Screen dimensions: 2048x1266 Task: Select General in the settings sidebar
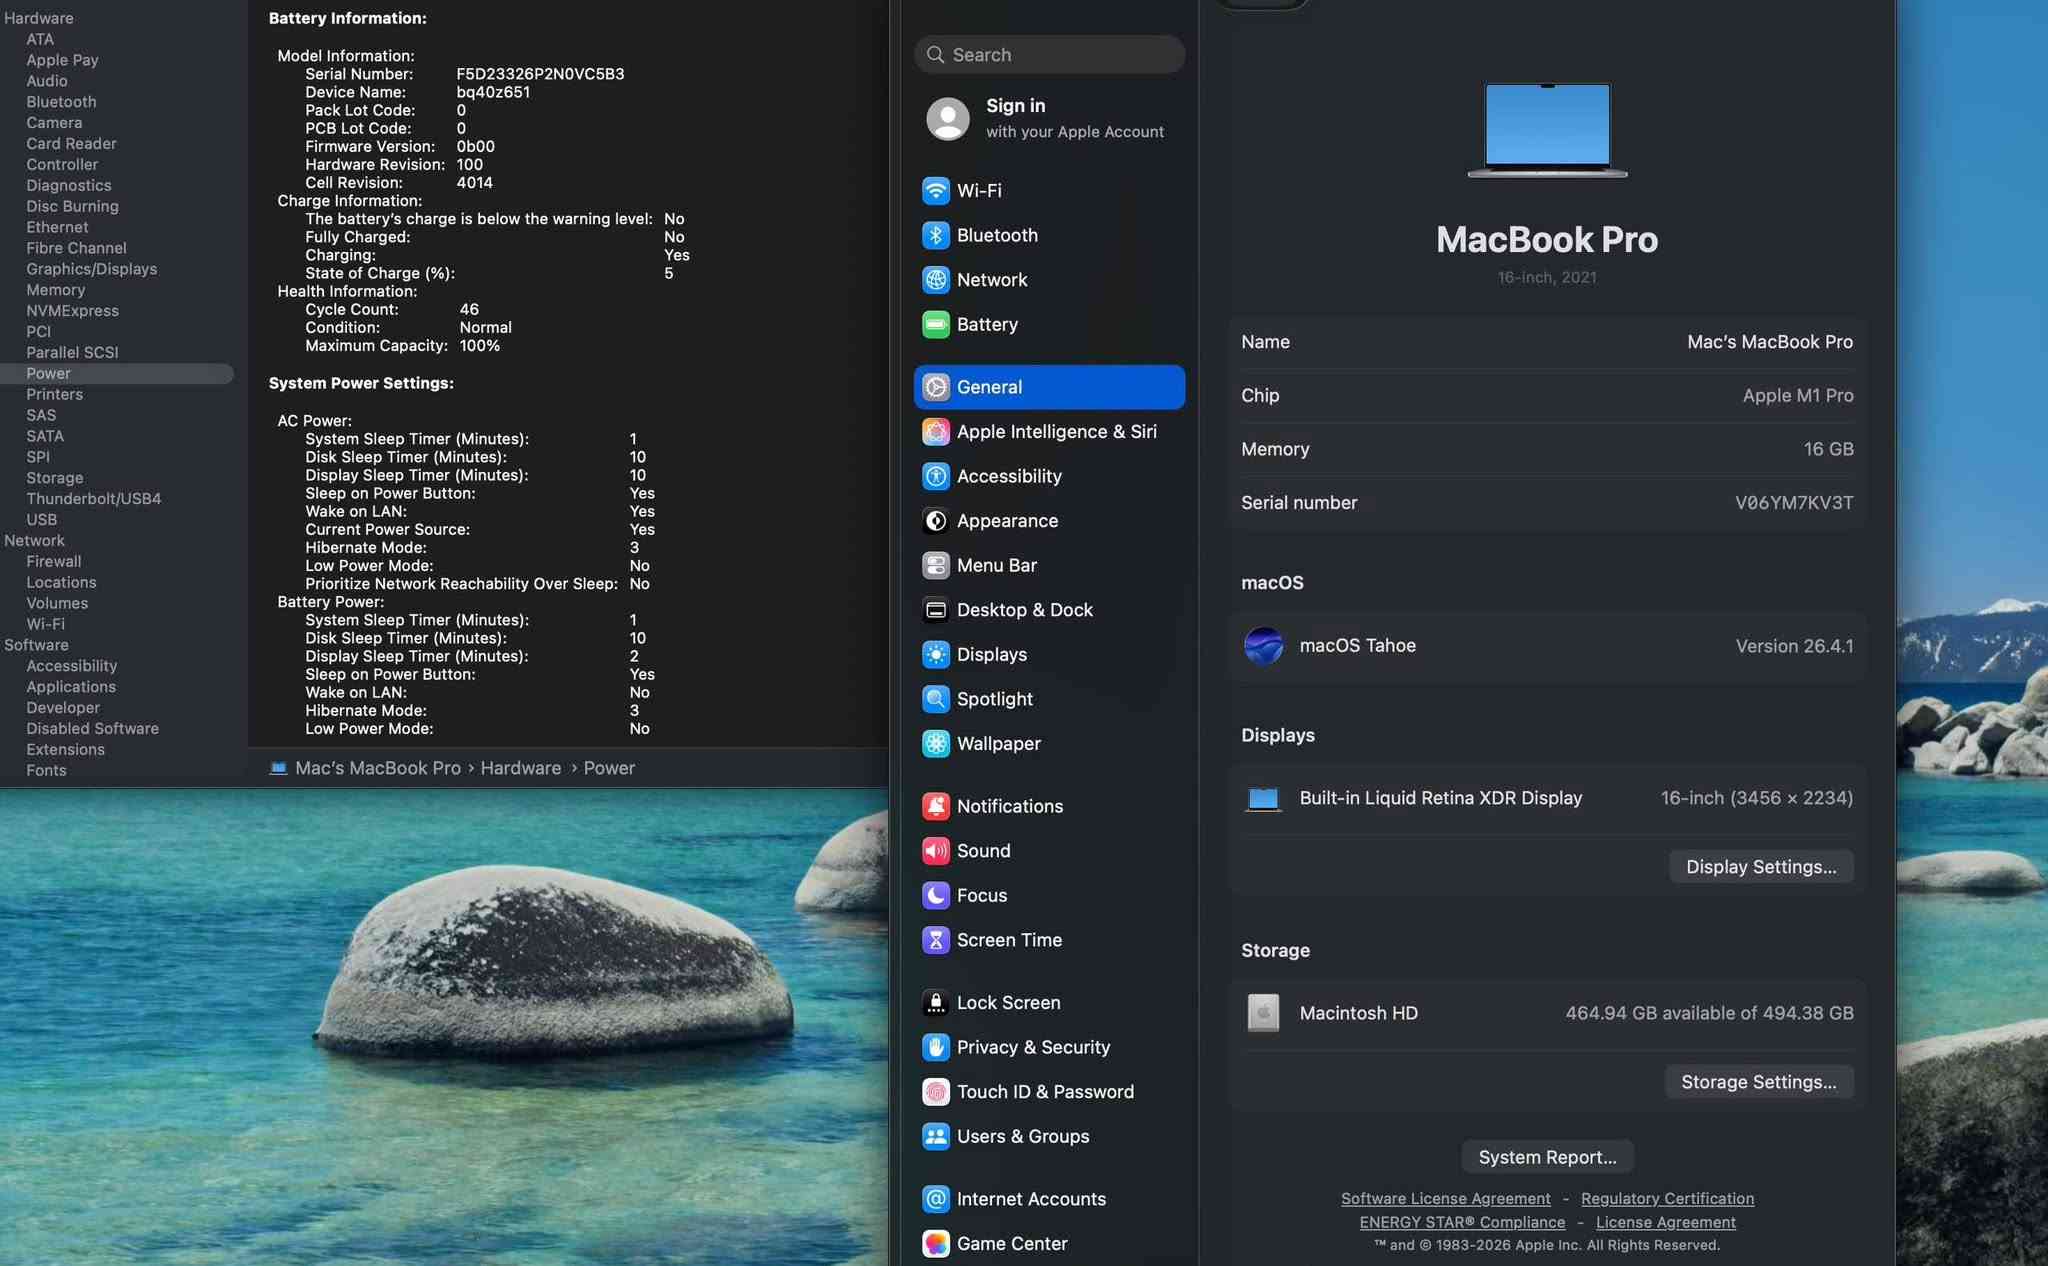(x=1049, y=387)
